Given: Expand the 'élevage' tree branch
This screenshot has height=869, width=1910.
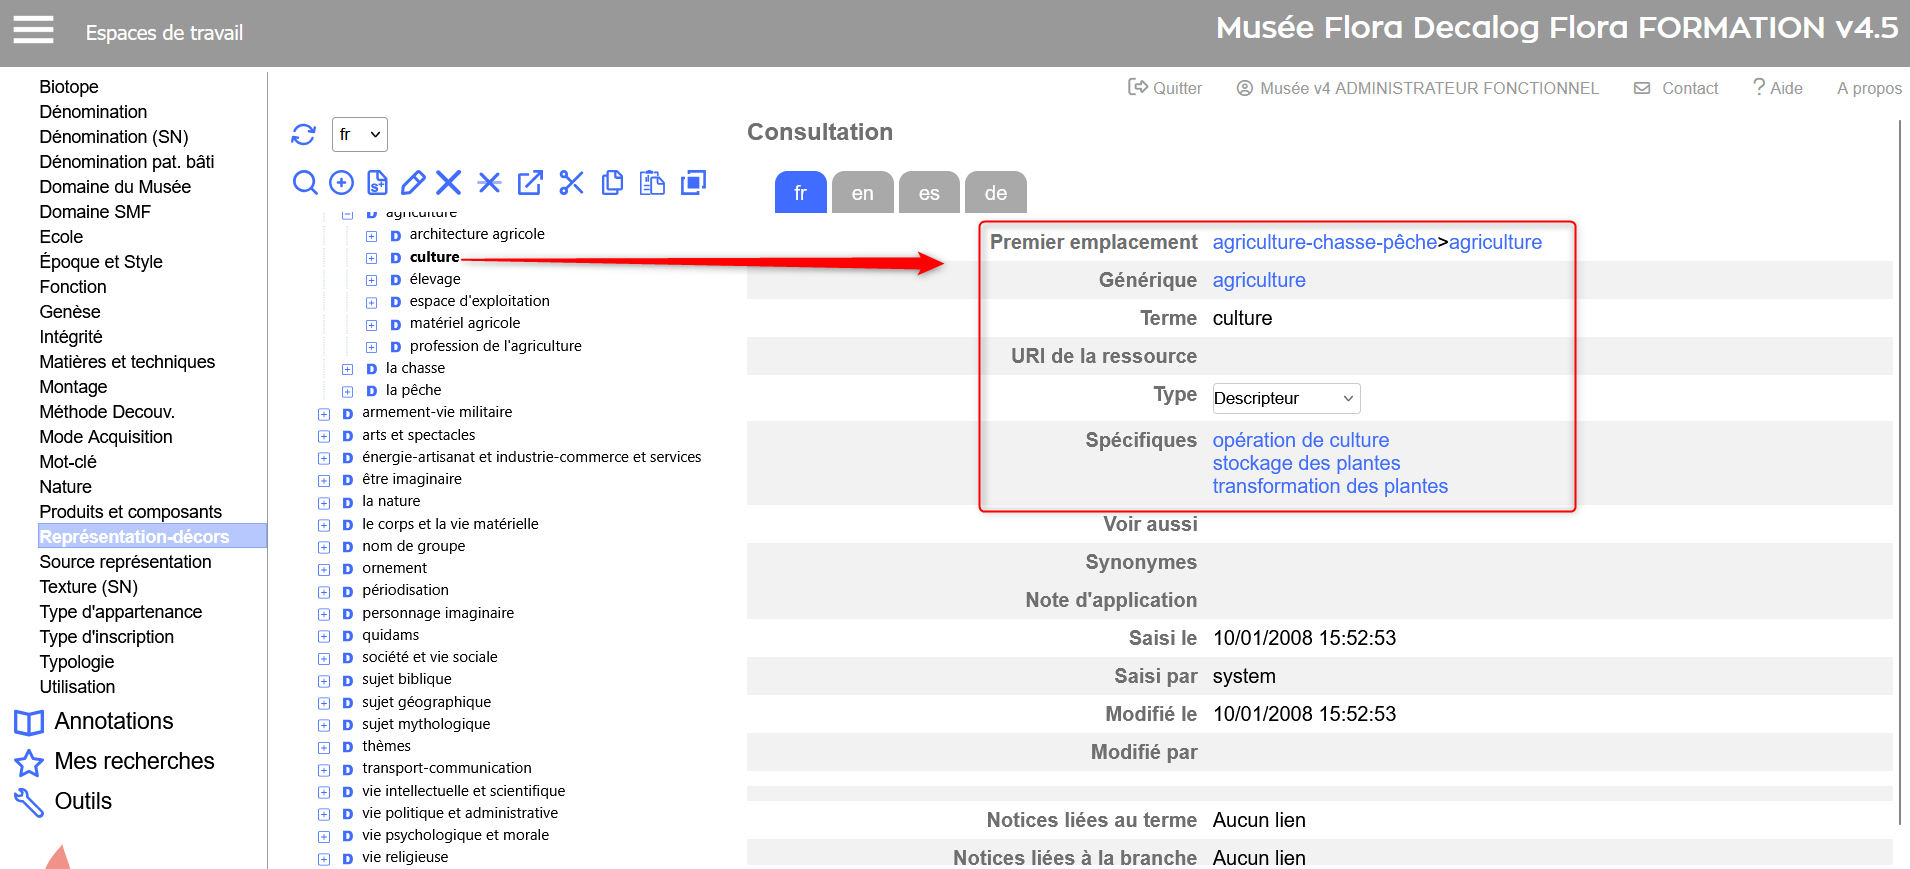Looking at the screenshot, I should (371, 280).
